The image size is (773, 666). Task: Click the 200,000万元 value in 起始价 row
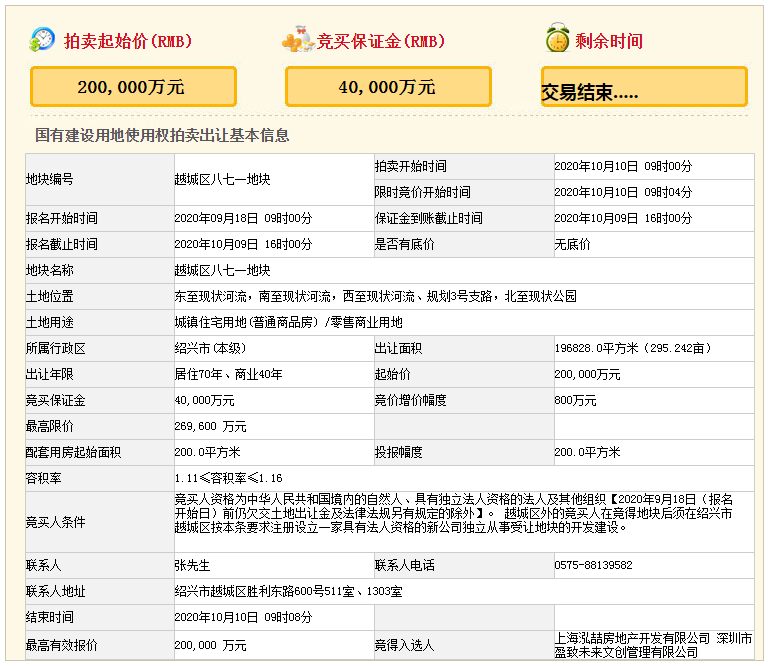click(x=587, y=375)
